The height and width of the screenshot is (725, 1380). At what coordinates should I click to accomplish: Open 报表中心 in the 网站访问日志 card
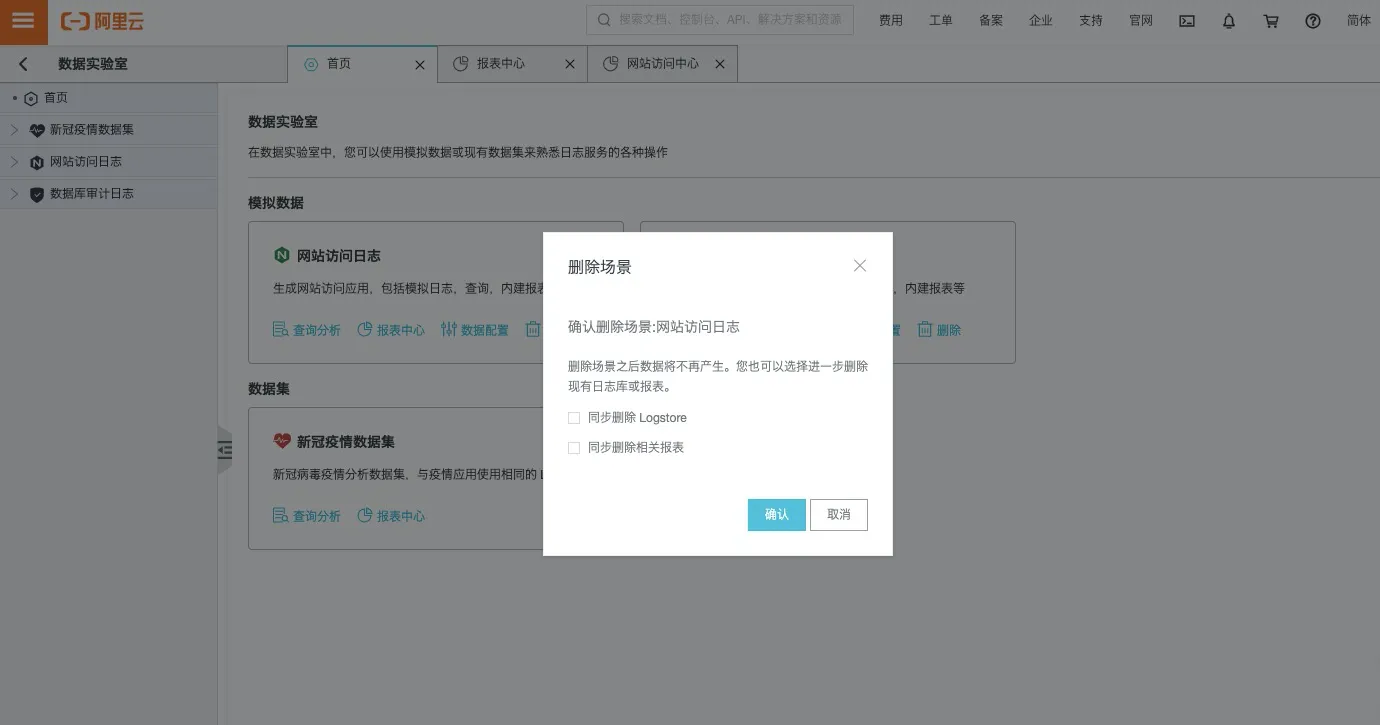point(391,330)
